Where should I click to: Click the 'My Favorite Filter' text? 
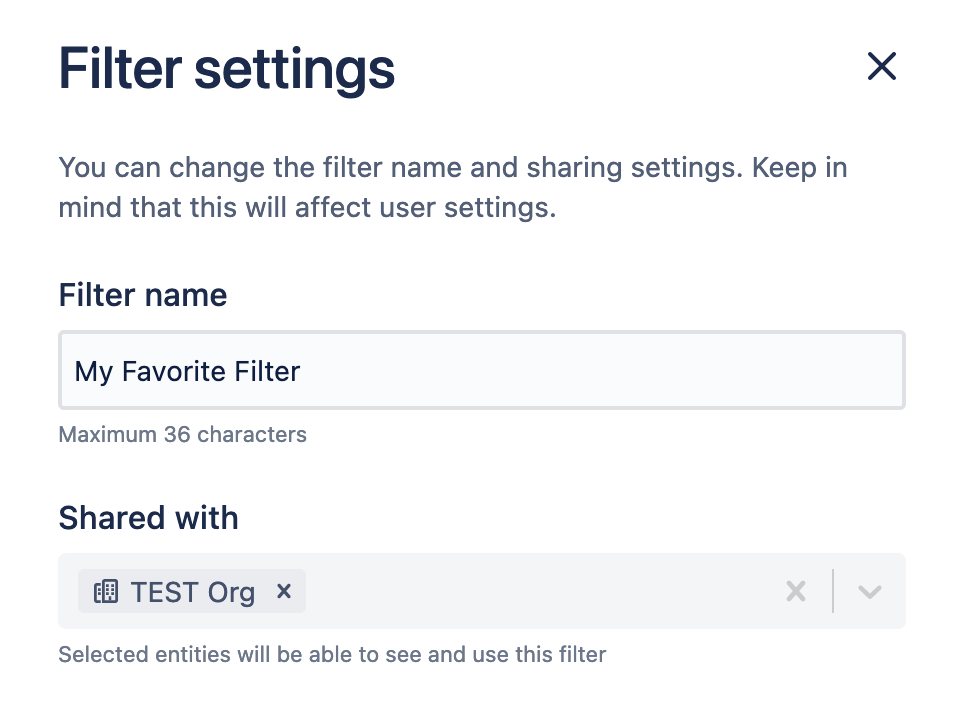point(187,371)
